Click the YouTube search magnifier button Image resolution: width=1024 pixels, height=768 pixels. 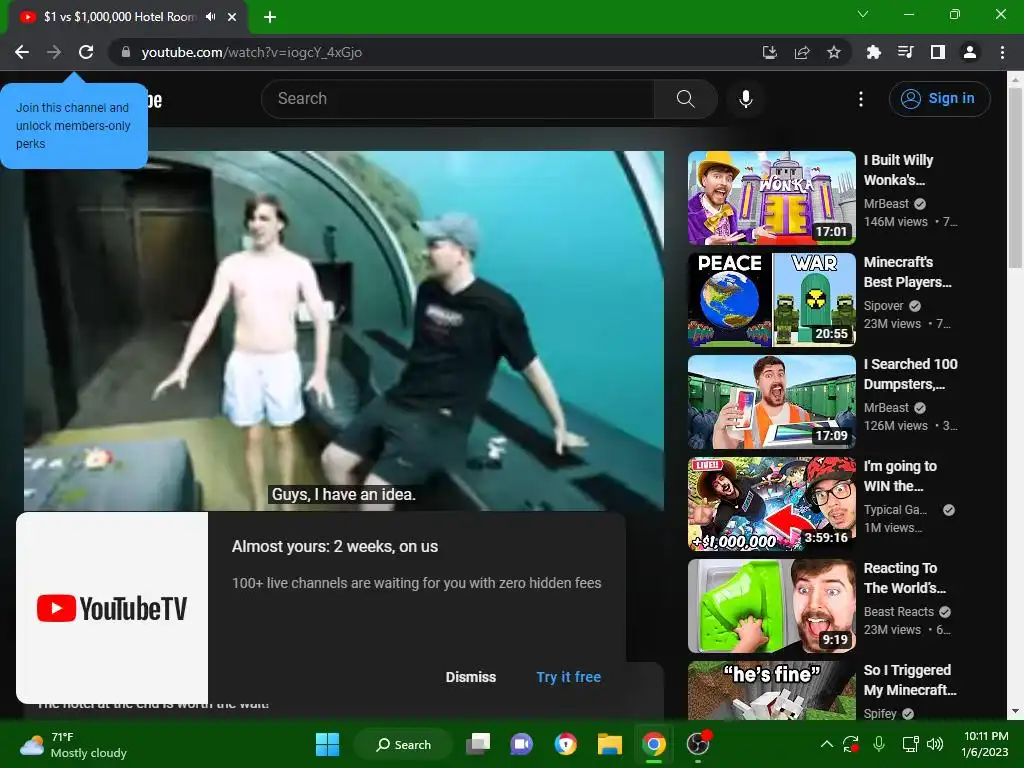point(686,99)
